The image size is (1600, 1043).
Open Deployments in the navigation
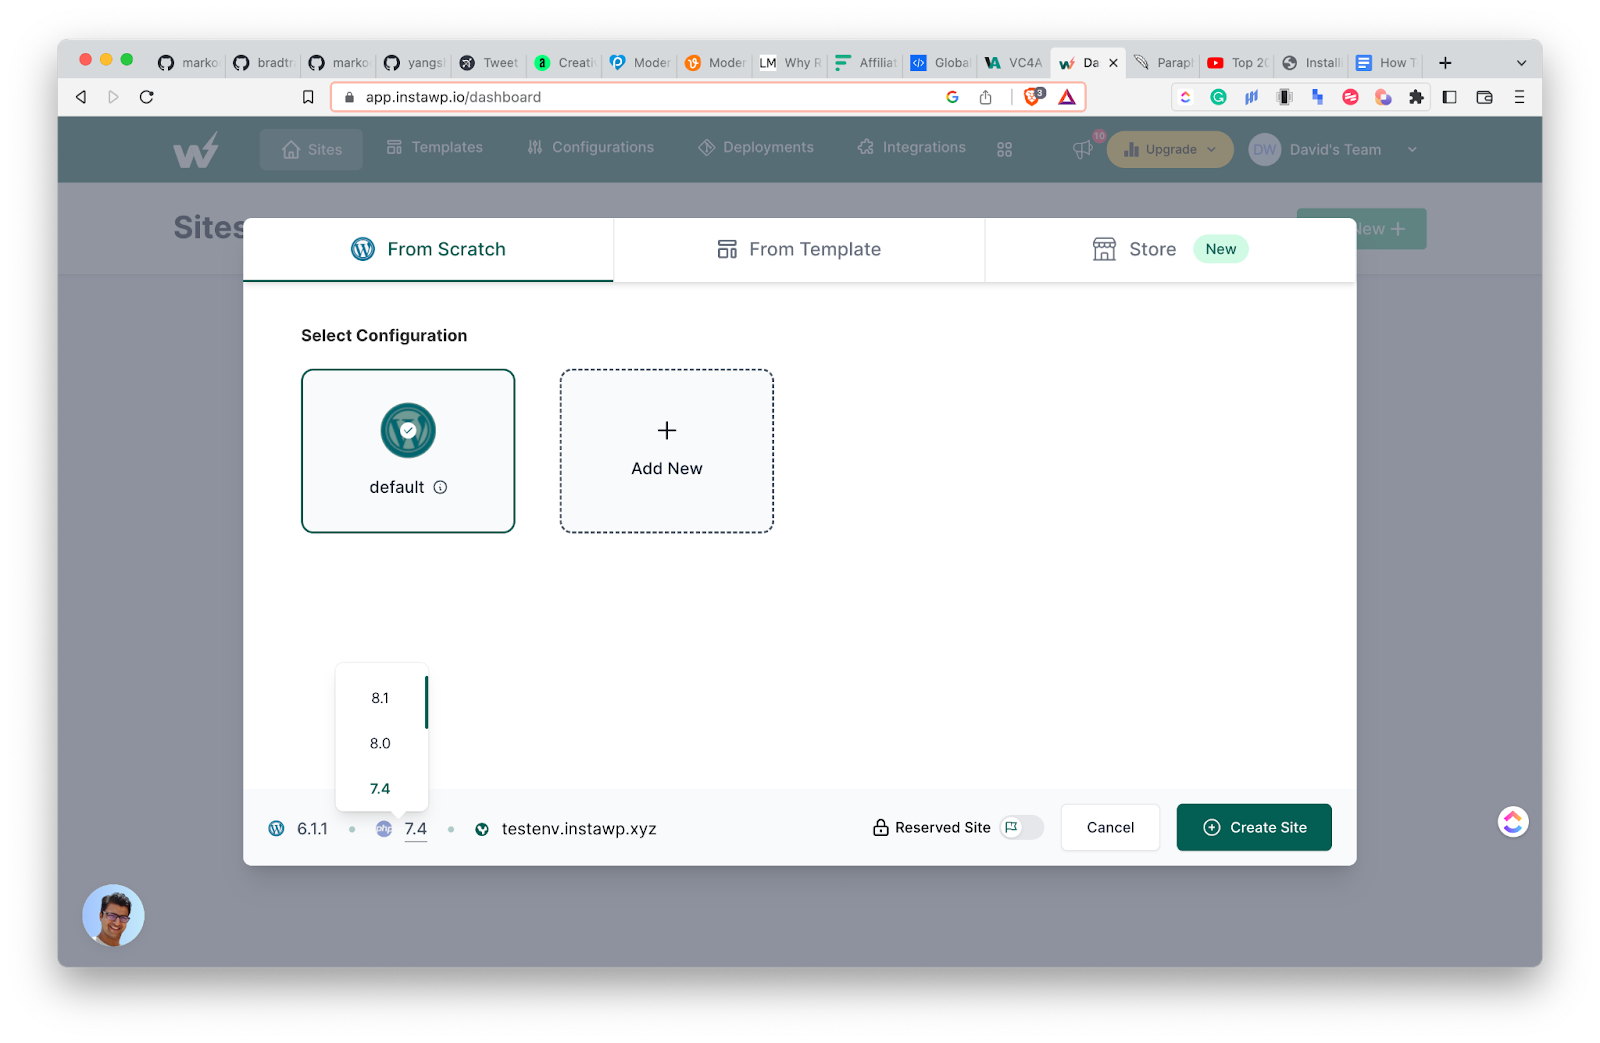pyautogui.click(x=756, y=147)
